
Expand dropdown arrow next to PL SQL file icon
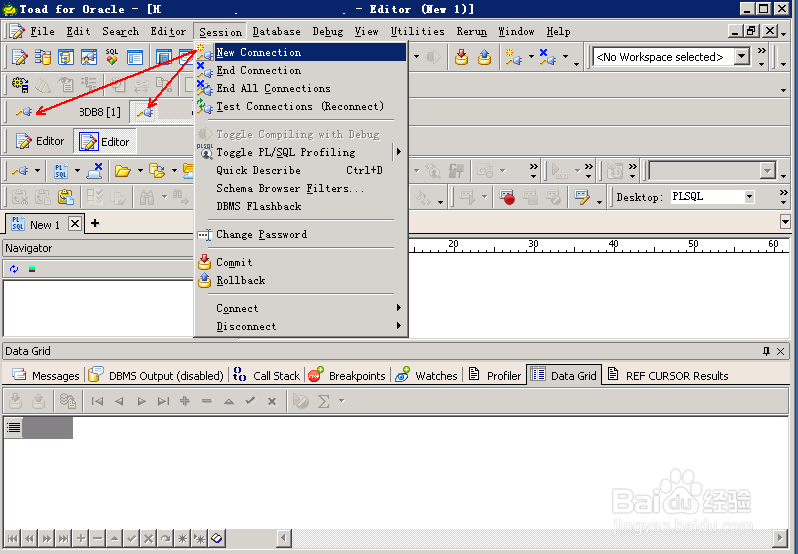(x=77, y=171)
